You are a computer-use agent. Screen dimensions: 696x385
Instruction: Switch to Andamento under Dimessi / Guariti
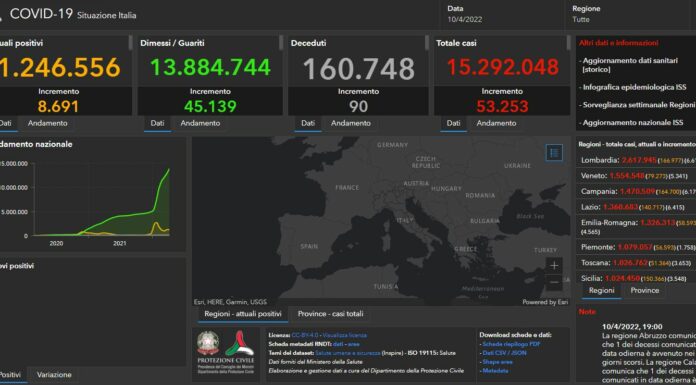click(200, 123)
